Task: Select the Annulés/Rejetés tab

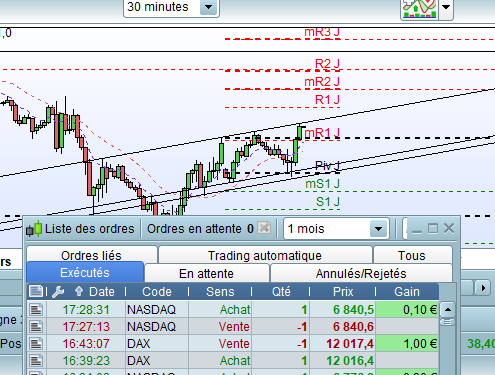Action: tap(361, 273)
